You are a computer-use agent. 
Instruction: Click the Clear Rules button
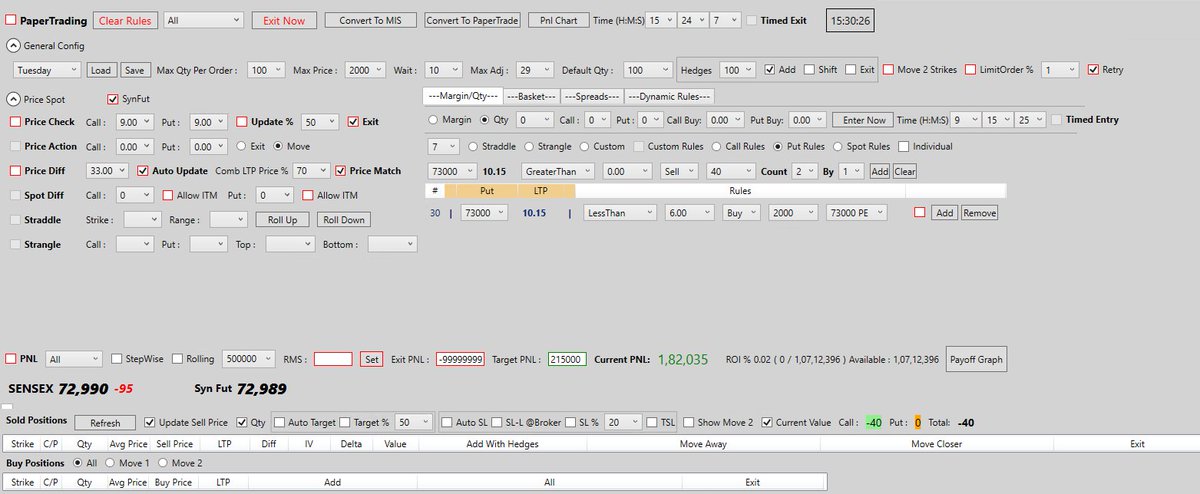click(x=125, y=20)
